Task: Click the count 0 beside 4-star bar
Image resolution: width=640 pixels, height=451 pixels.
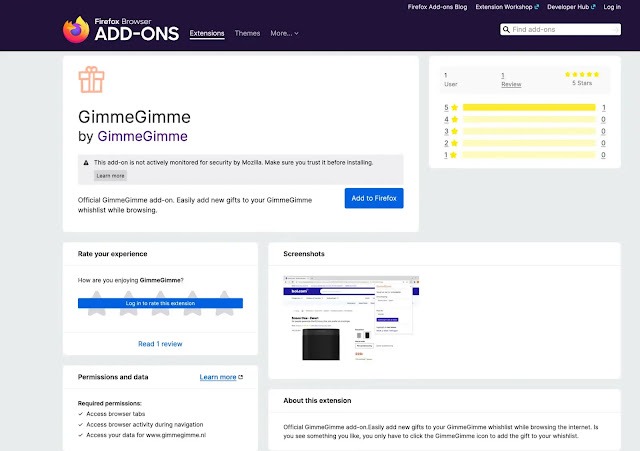Action: pos(603,119)
